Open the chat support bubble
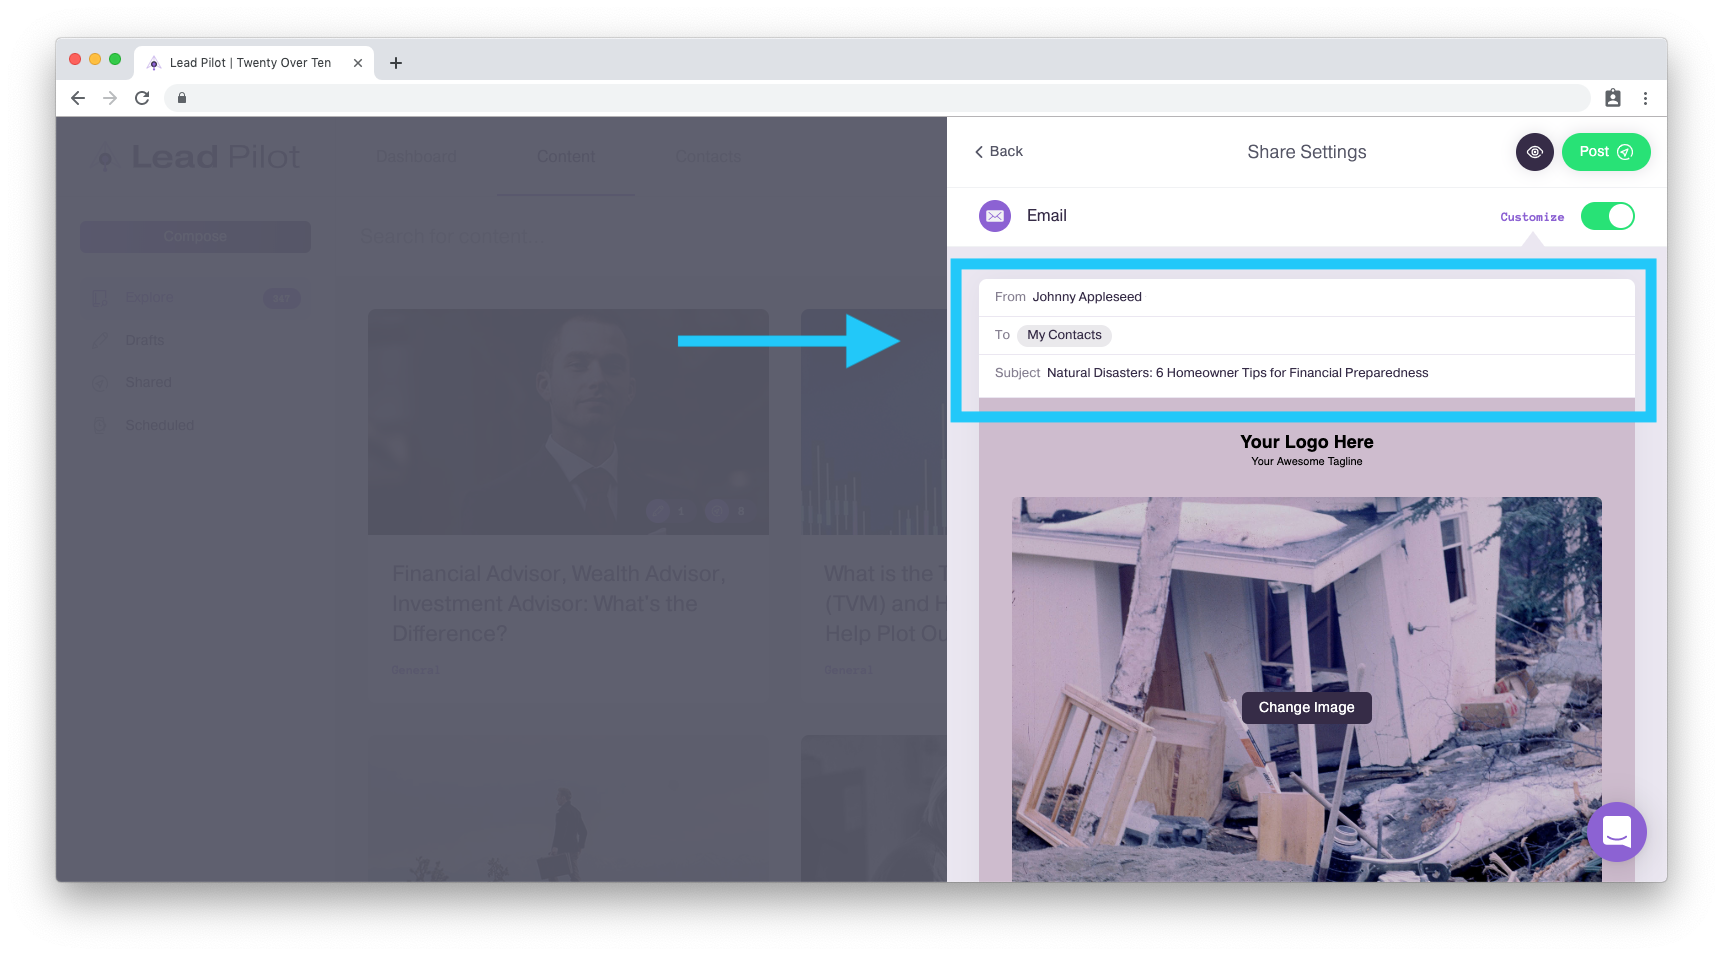Image resolution: width=1723 pixels, height=956 pixels. point(1616,832)
